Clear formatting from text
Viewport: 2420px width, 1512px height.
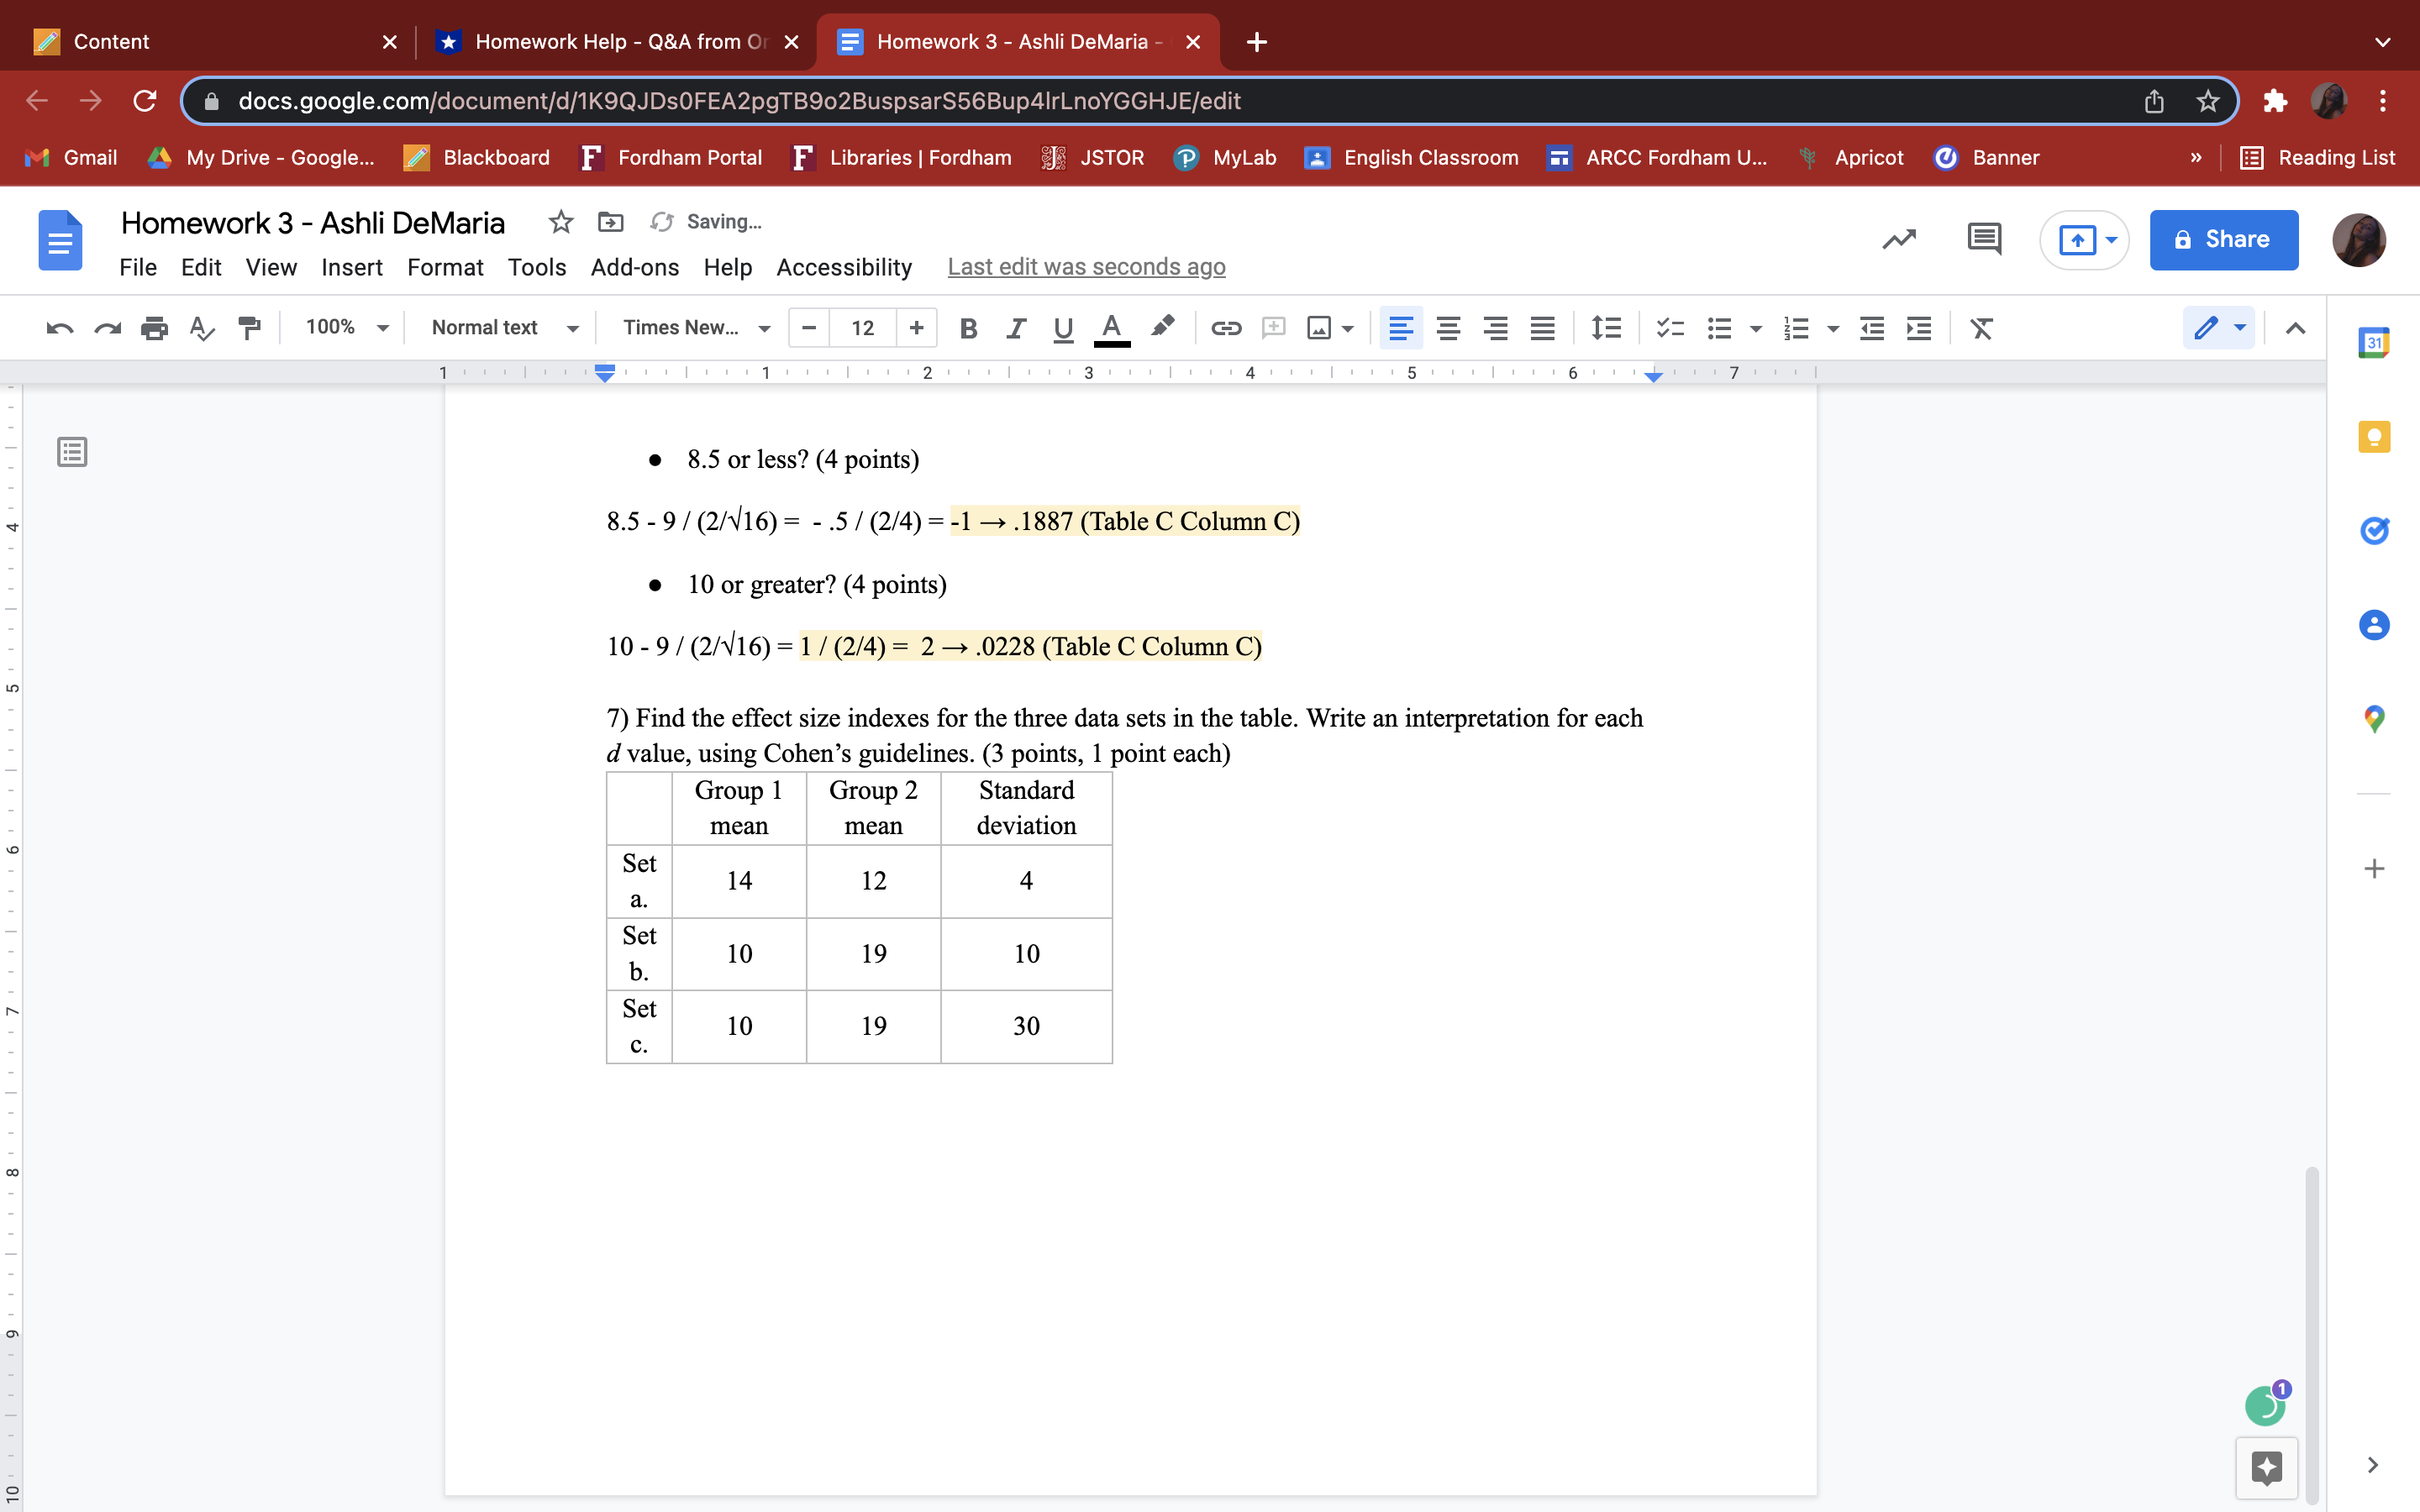point(1981,327)
